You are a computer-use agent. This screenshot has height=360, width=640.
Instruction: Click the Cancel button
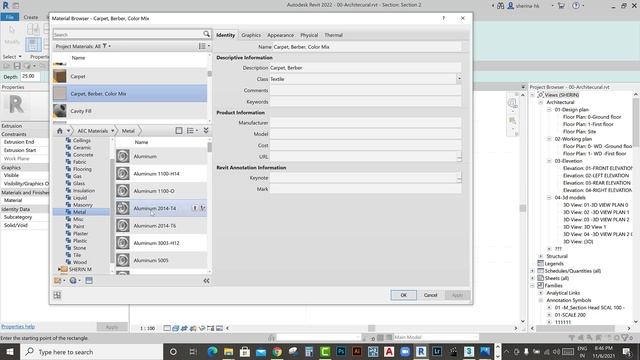coord(430,295)
